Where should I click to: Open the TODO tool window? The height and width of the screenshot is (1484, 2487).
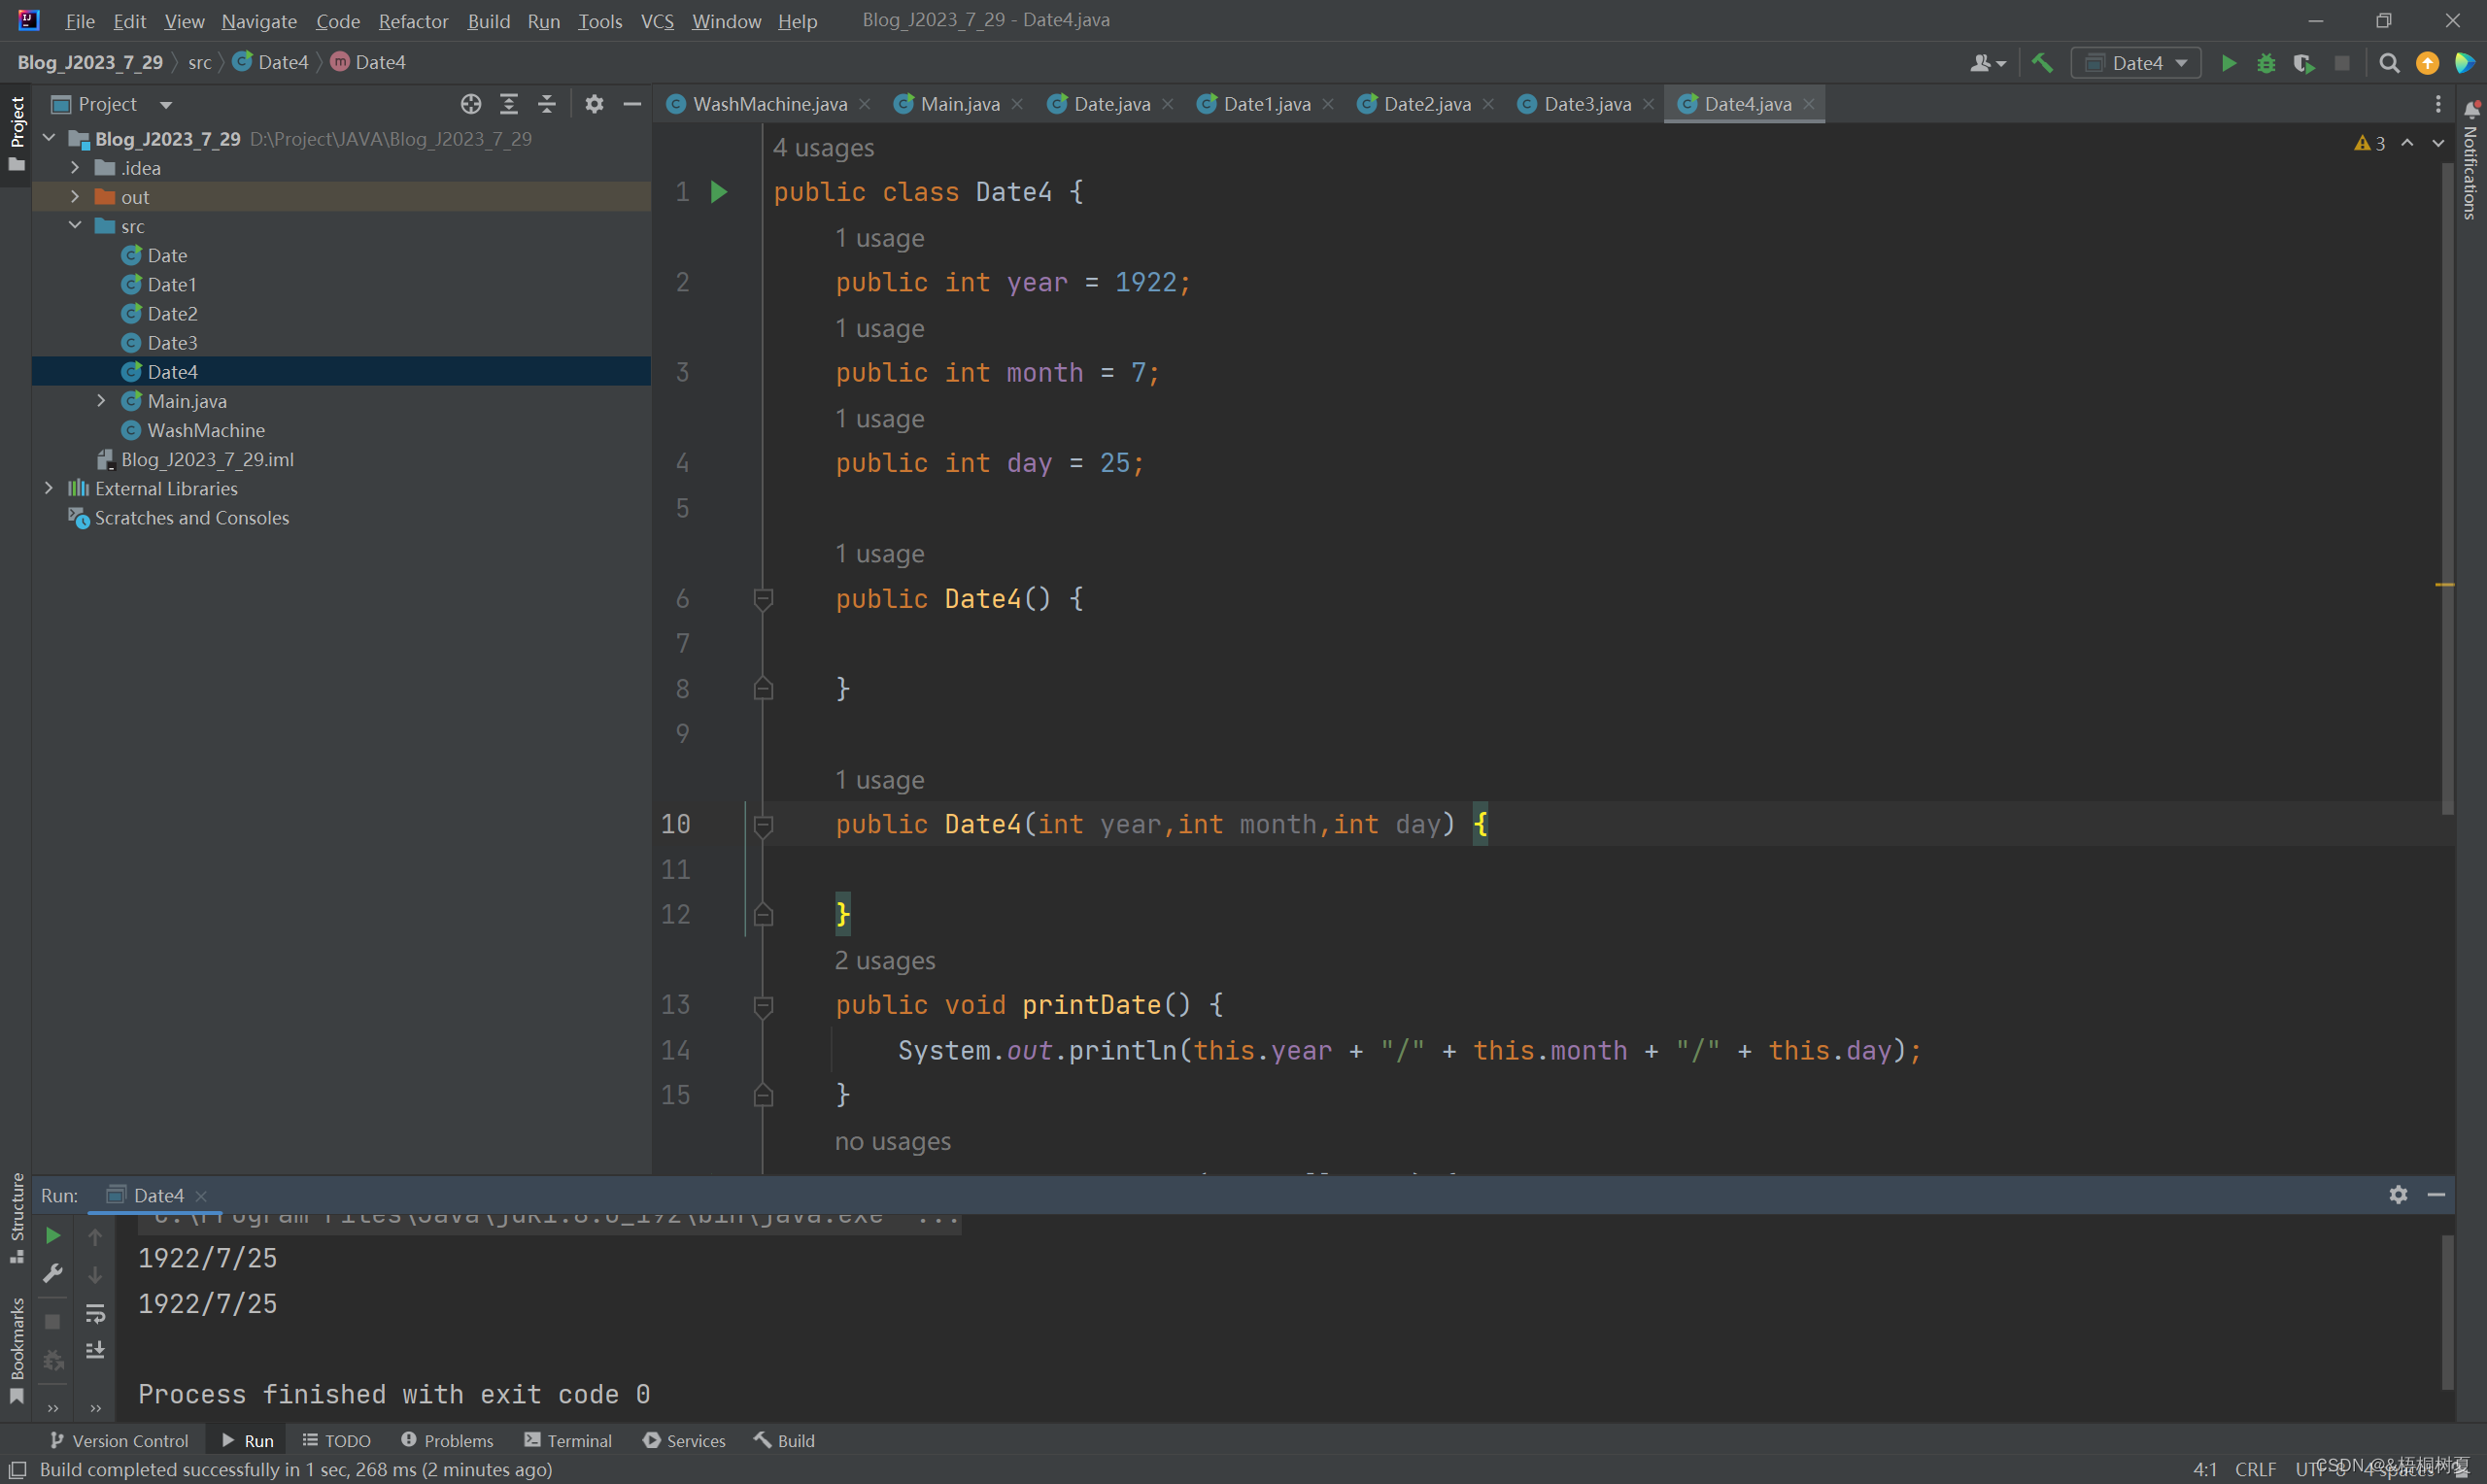[337, 1440]
